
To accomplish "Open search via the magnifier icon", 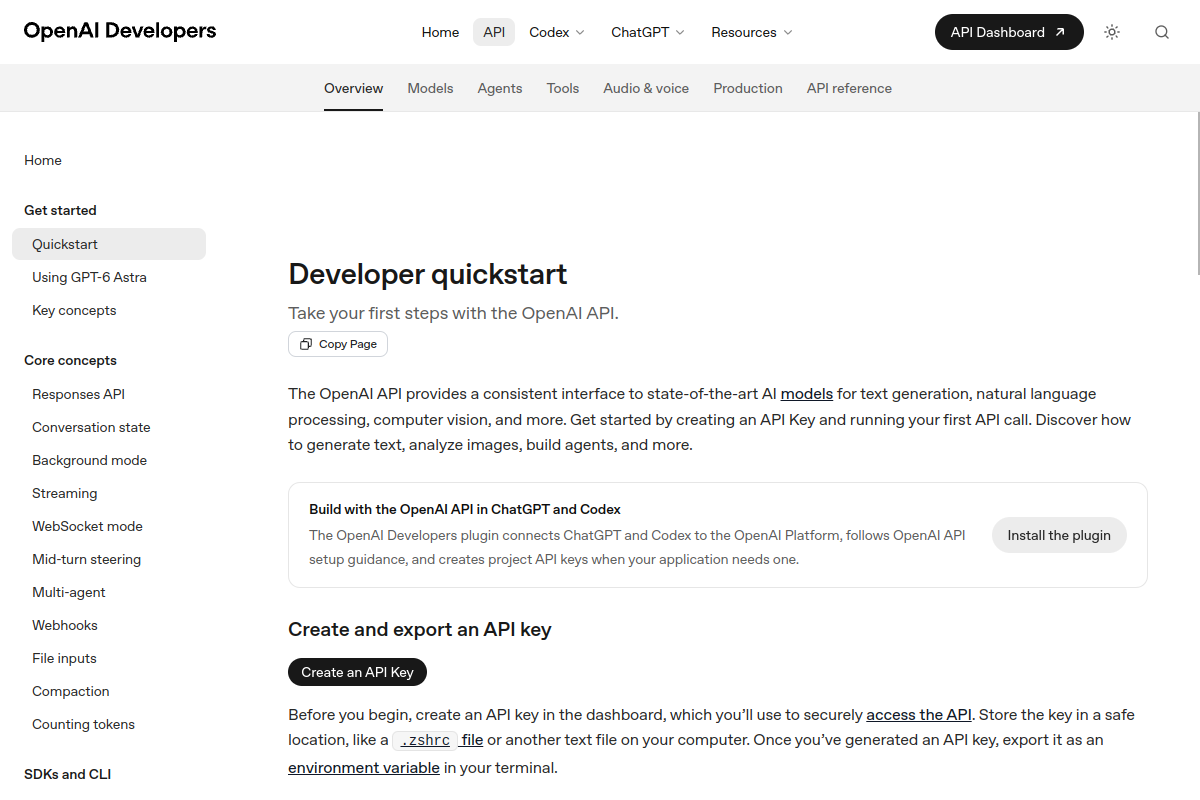I will [x=1162, y=32].
